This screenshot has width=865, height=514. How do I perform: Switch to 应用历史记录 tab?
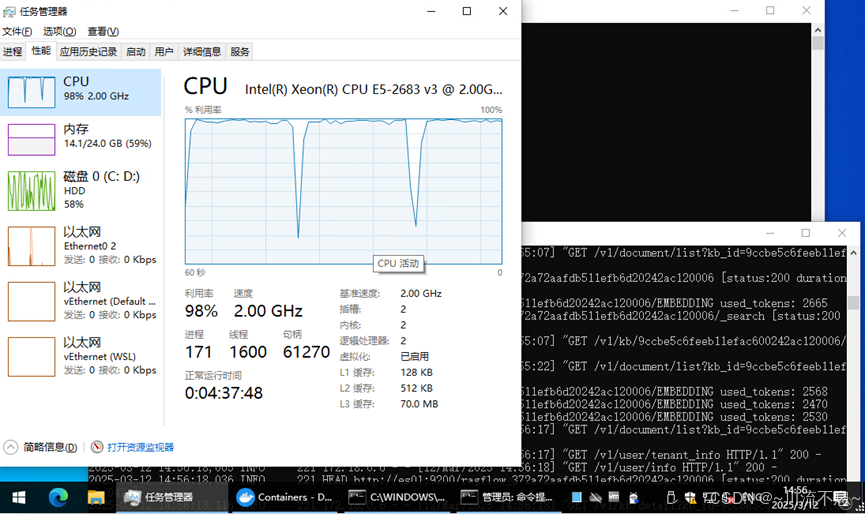pos(88,52)
